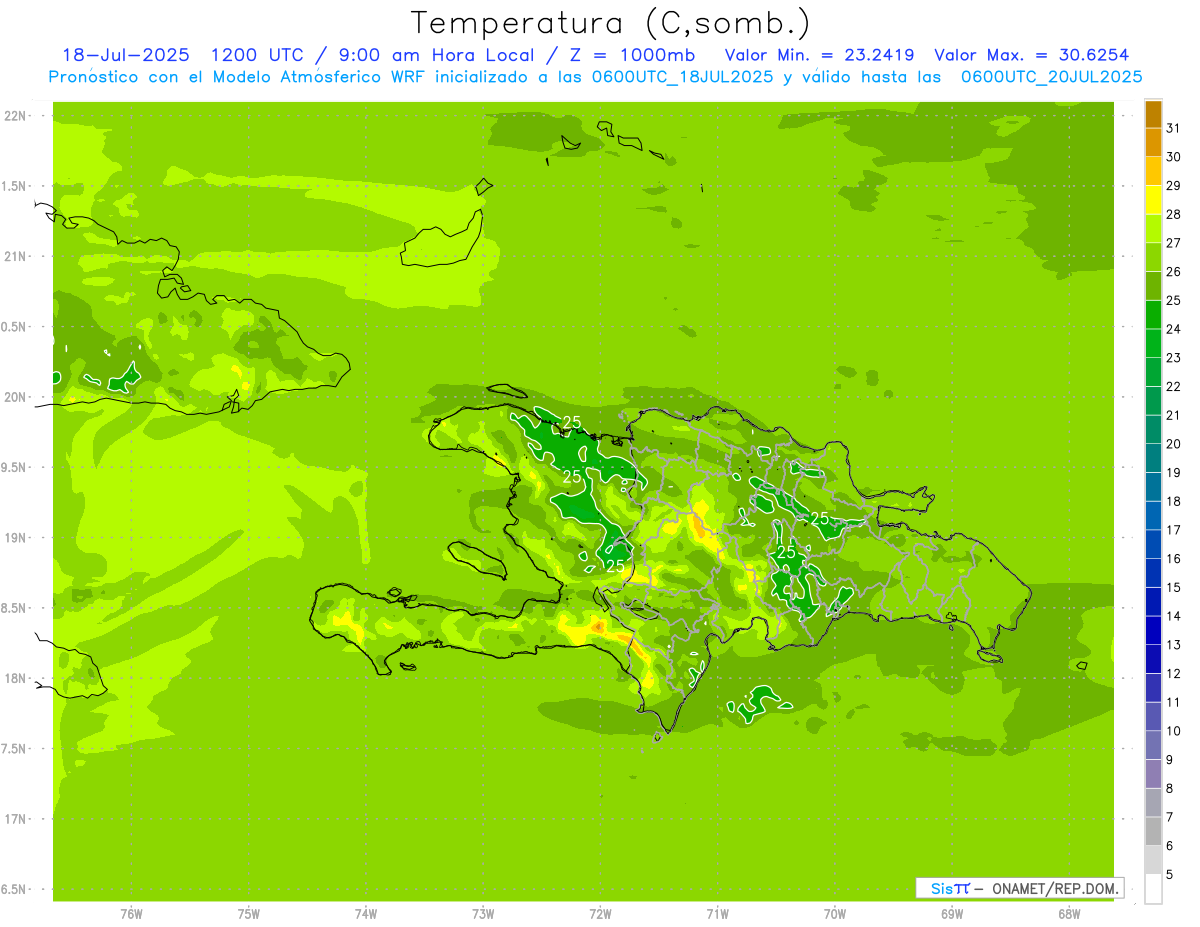Click the '22N' latitude axis label

coord(15,116)
